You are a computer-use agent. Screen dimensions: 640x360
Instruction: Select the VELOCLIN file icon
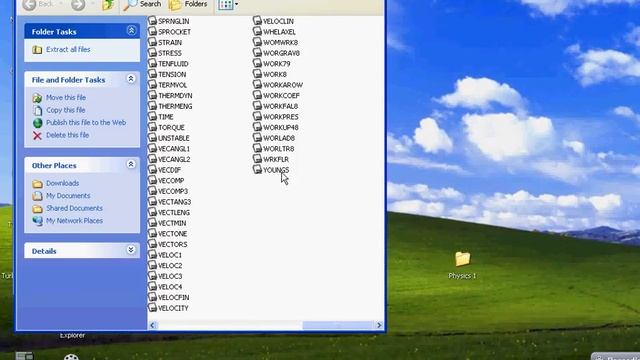(x=257, y=20)
